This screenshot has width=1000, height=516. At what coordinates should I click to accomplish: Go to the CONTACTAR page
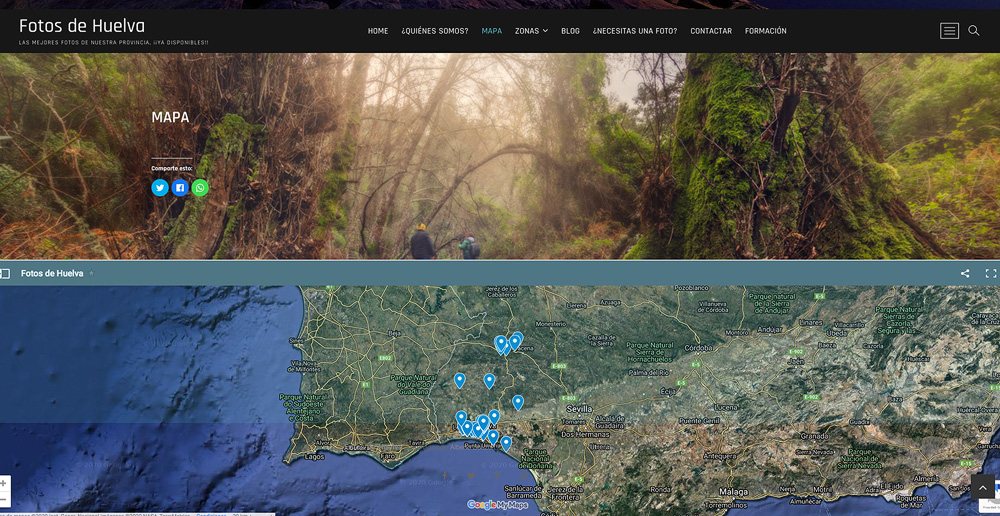tap(711, 31)
